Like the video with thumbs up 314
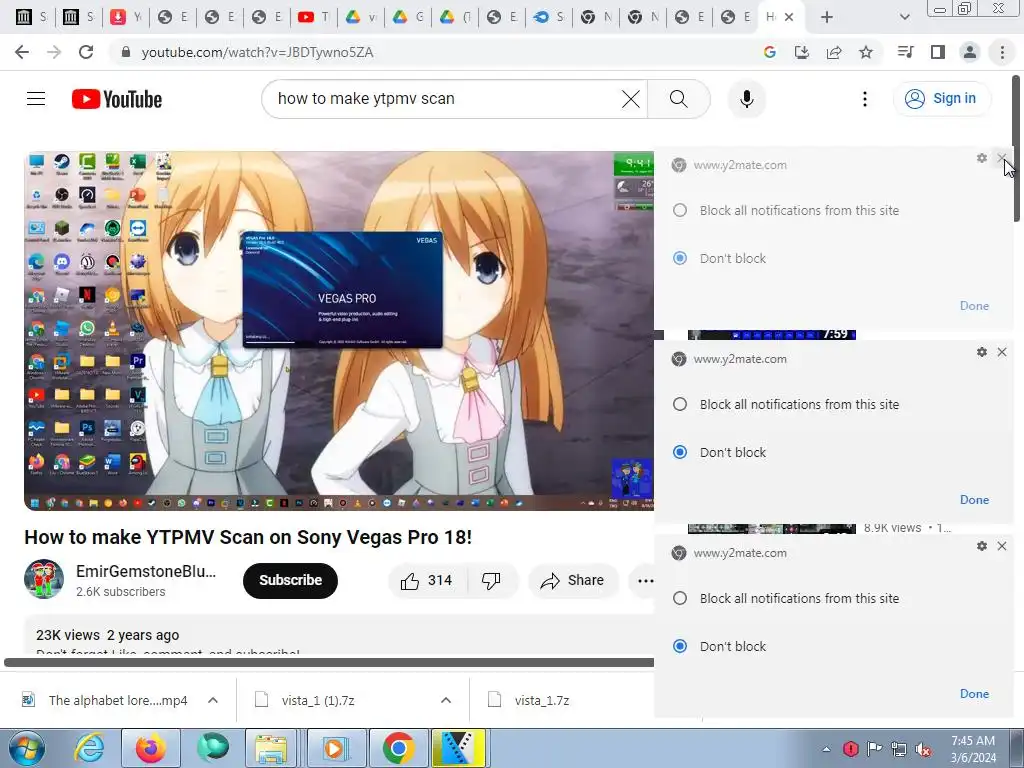Viewport: 1024px width, 768px height. tap(427, 581)
